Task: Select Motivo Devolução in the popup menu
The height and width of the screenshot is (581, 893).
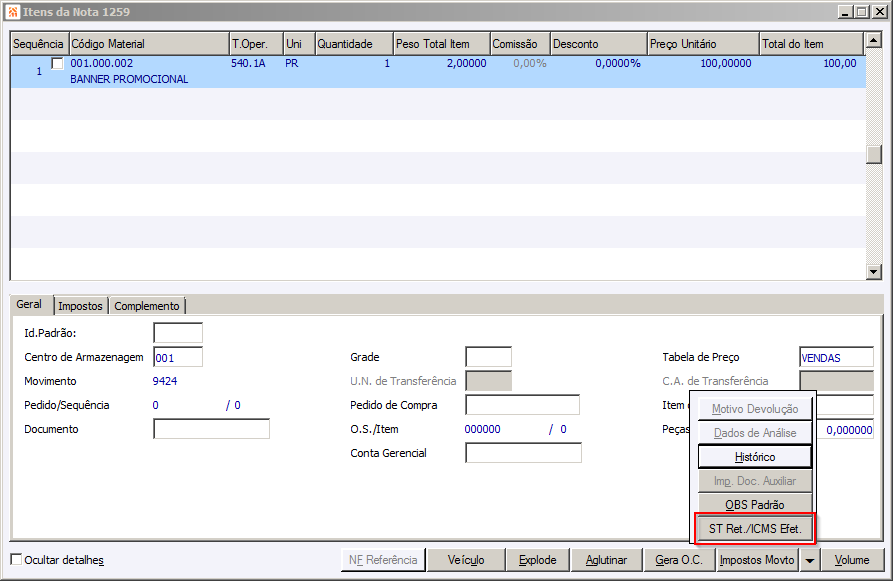Action: tap(755, 409)
